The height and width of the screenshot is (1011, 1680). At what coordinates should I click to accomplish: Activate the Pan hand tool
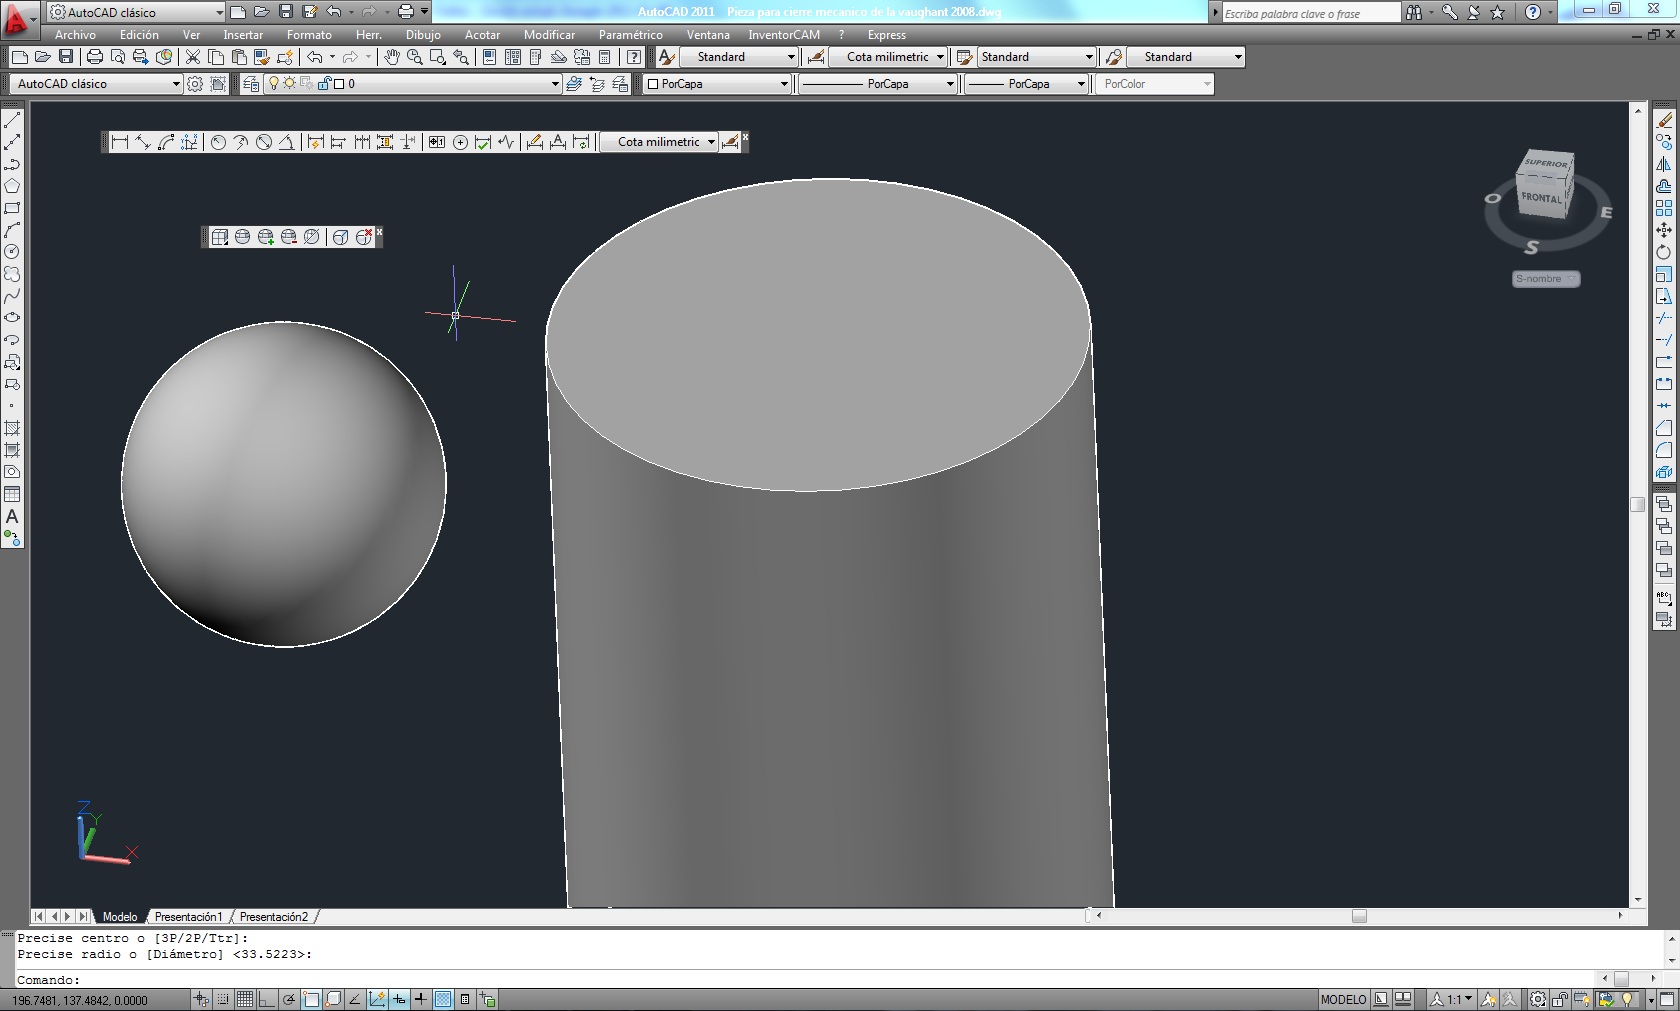(392, 57)
